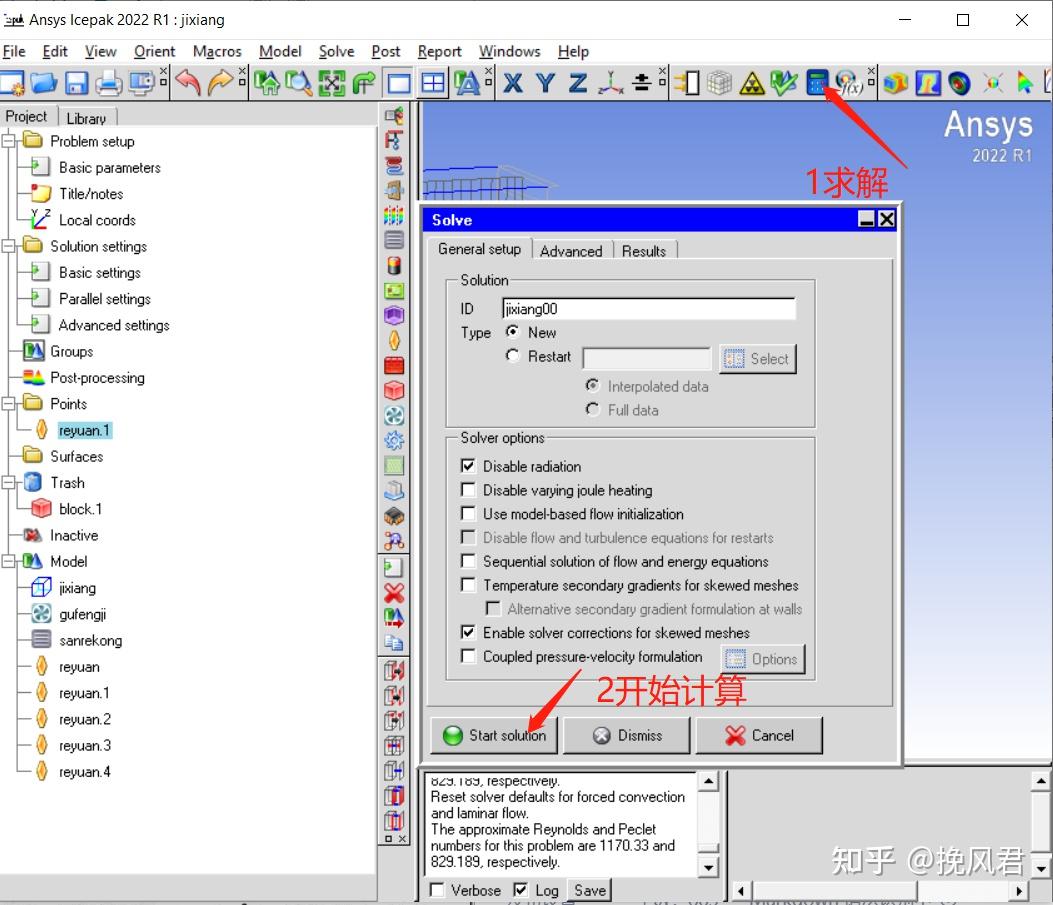Enable Disable varying joule heating checkbox

(468, 489)
